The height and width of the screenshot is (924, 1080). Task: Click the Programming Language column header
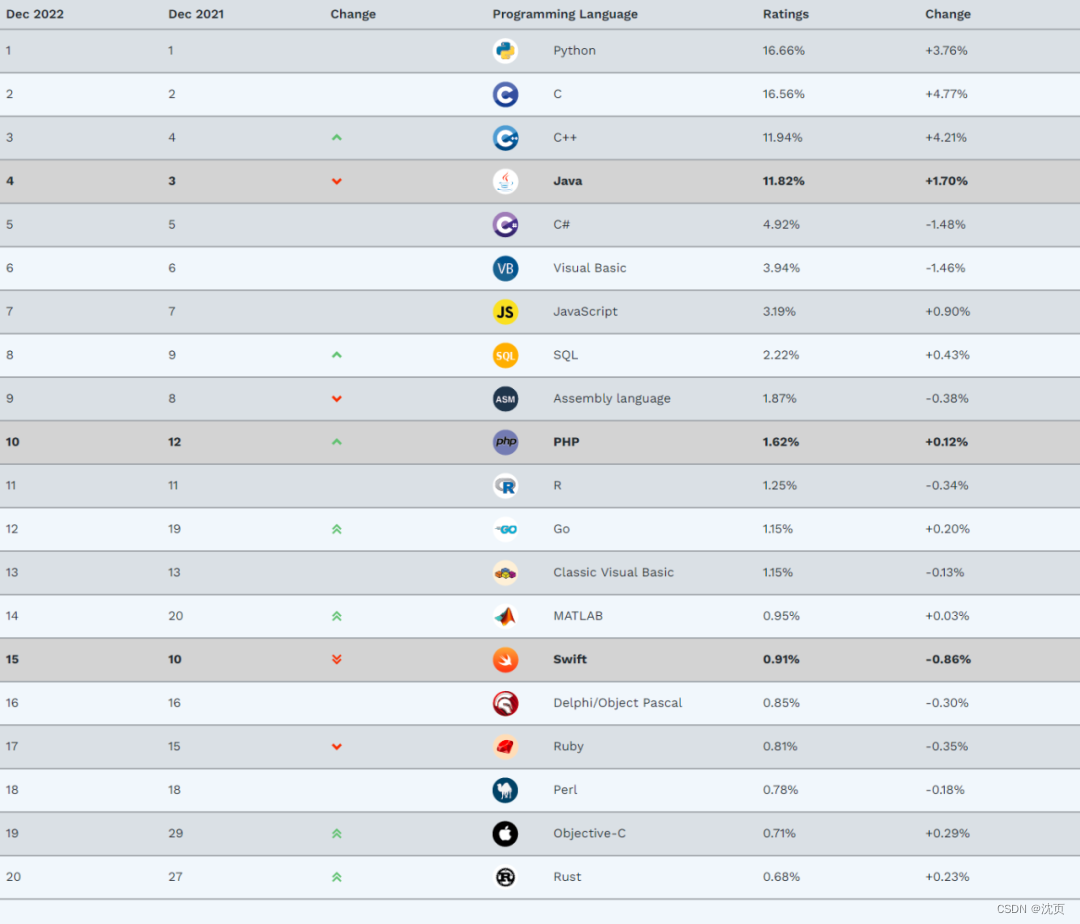pos(565,14)
